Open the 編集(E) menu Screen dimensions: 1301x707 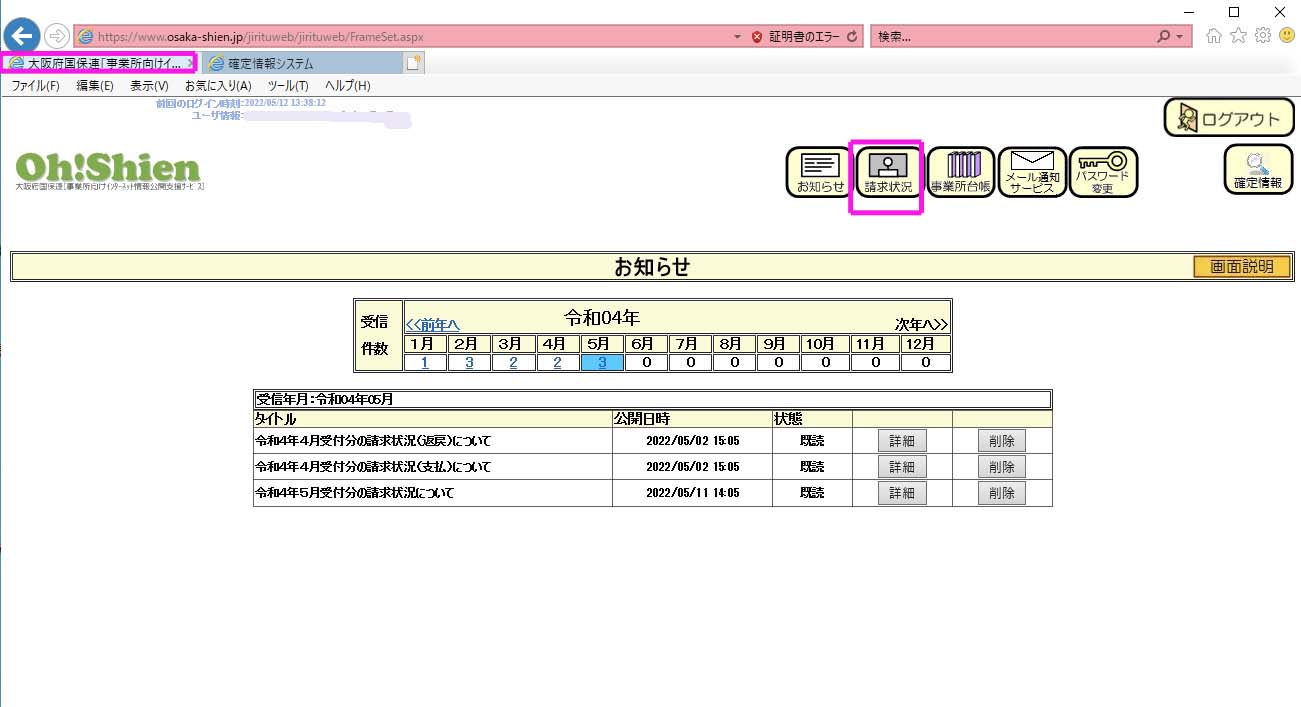pyautogui.click(x=95, y=86)
